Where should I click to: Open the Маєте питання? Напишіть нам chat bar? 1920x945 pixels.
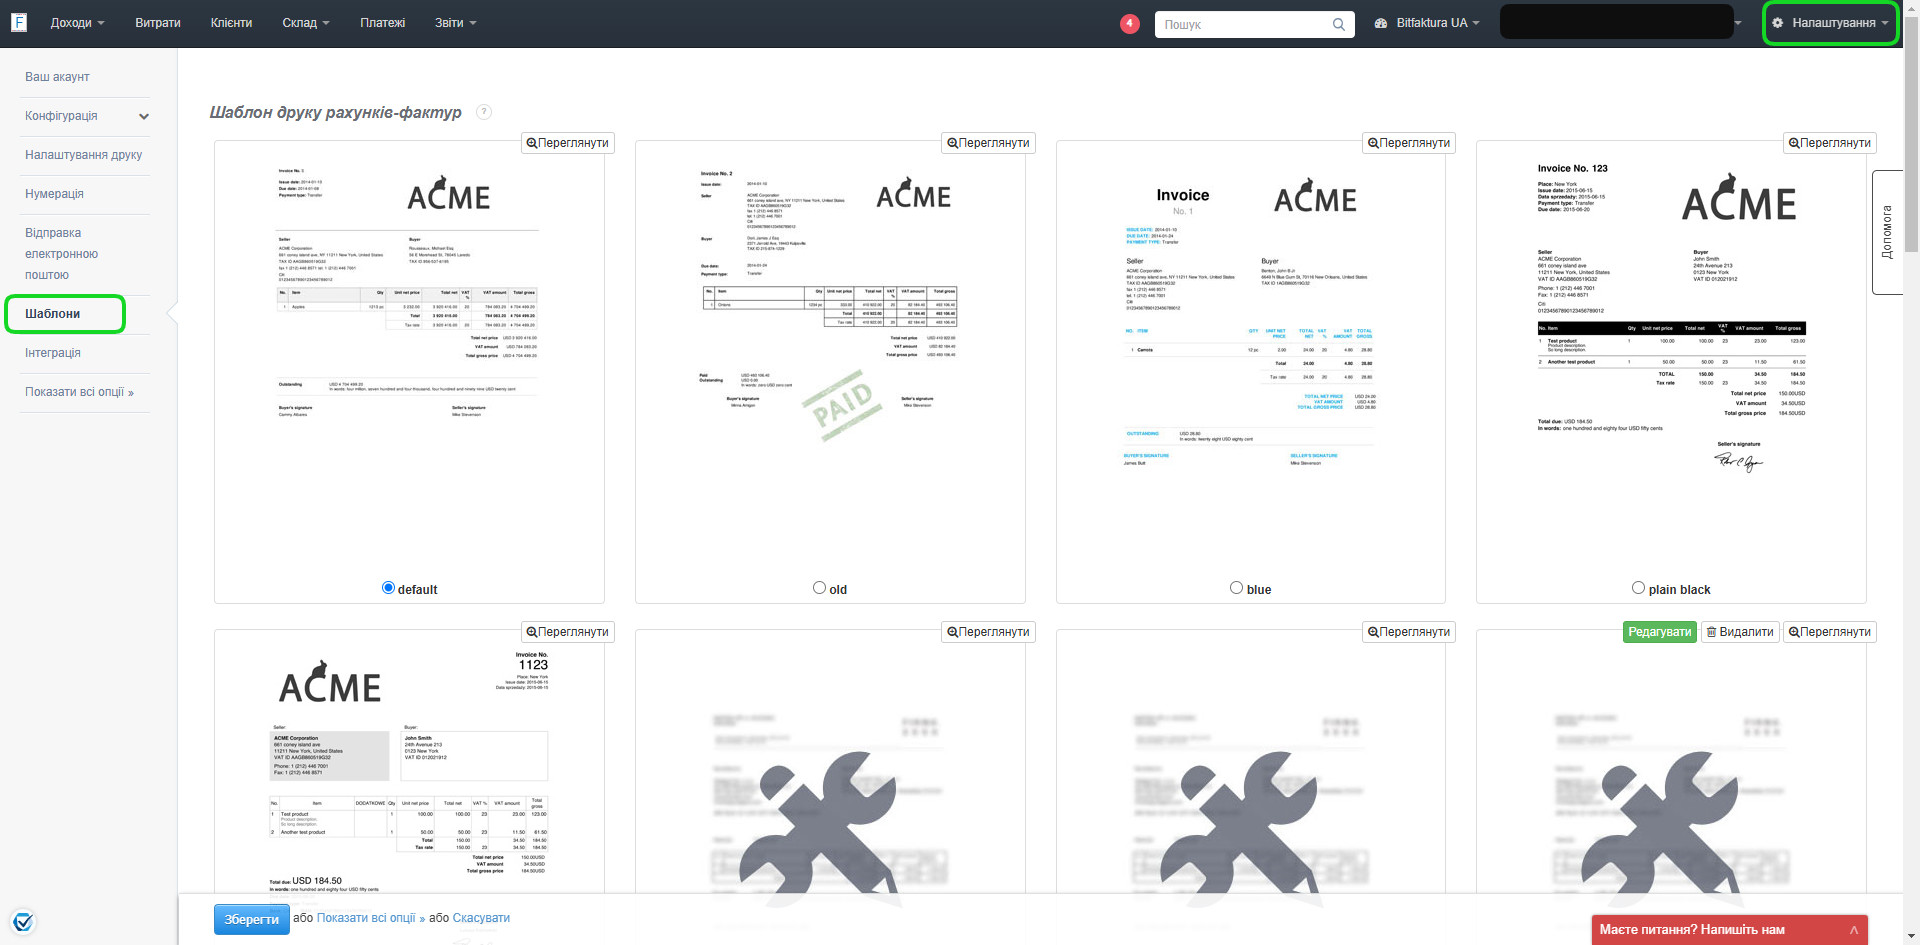click(1730, 930)
